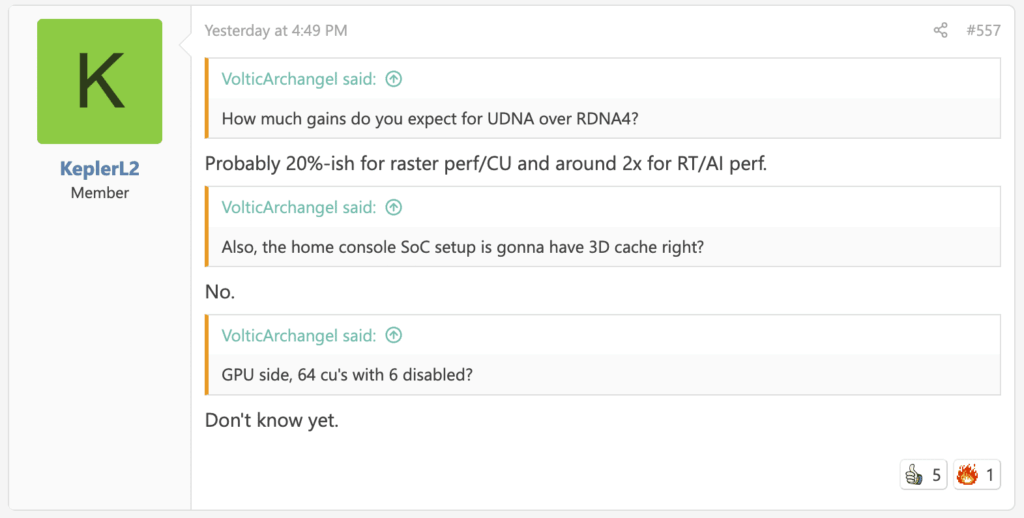1024x518 pixels.
Task: Expand the quote about home console SoC setup
Action: (x=462, y=246)
